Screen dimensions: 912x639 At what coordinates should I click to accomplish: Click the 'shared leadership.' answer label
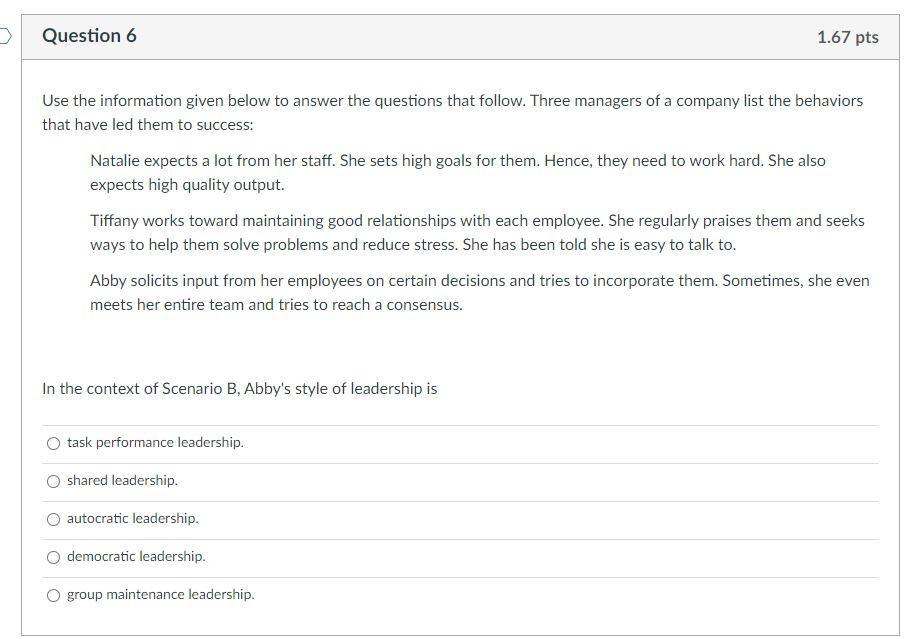[x=122, y=480]
